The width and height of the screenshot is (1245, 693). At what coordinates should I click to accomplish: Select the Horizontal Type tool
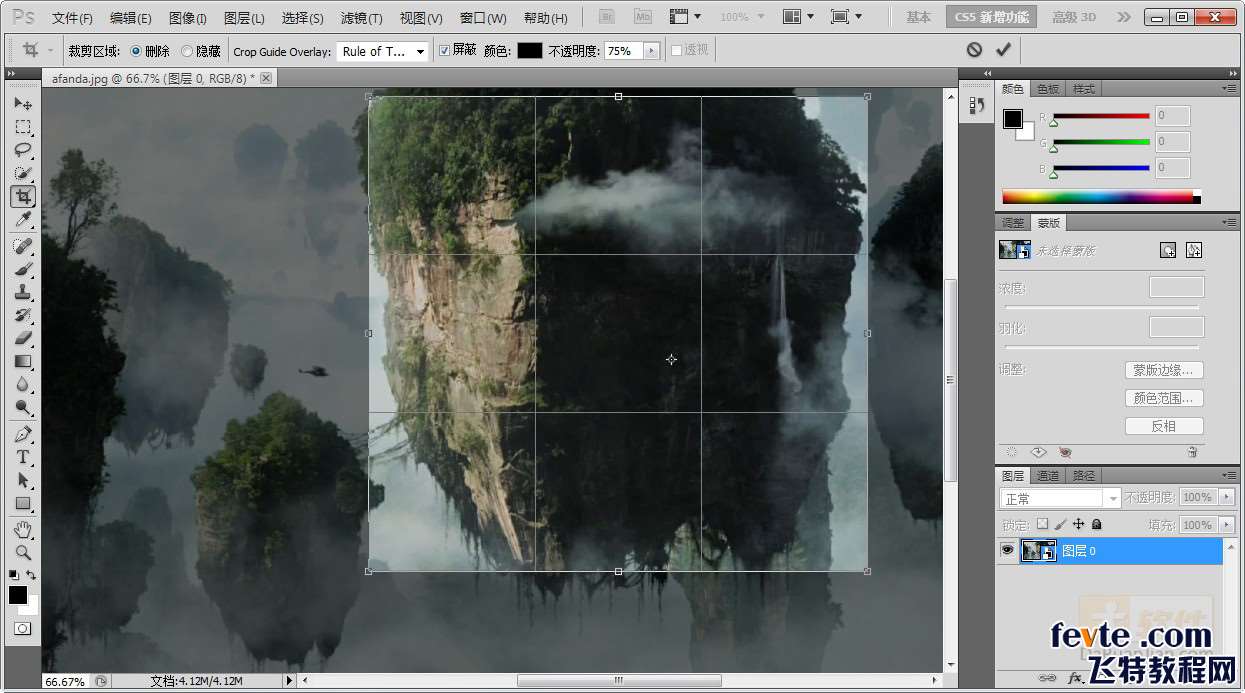23,457
